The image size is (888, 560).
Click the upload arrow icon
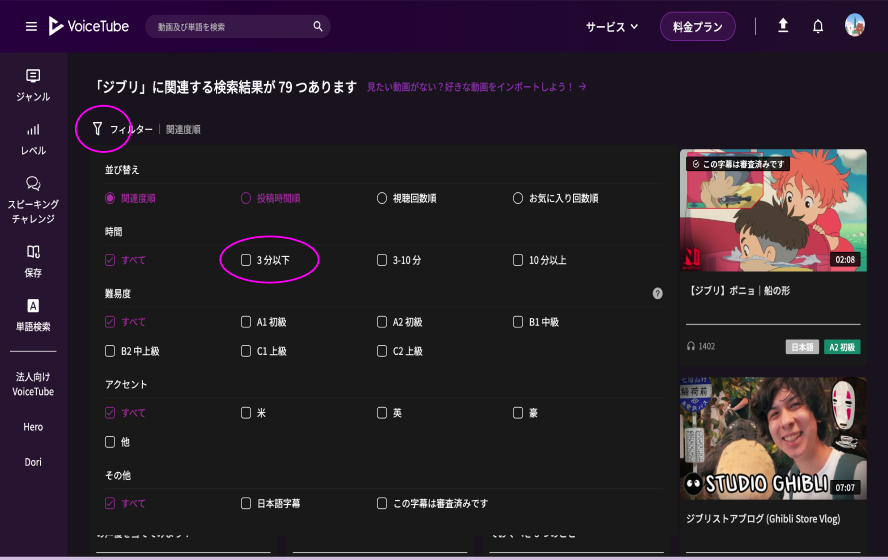tap(783, 25)
